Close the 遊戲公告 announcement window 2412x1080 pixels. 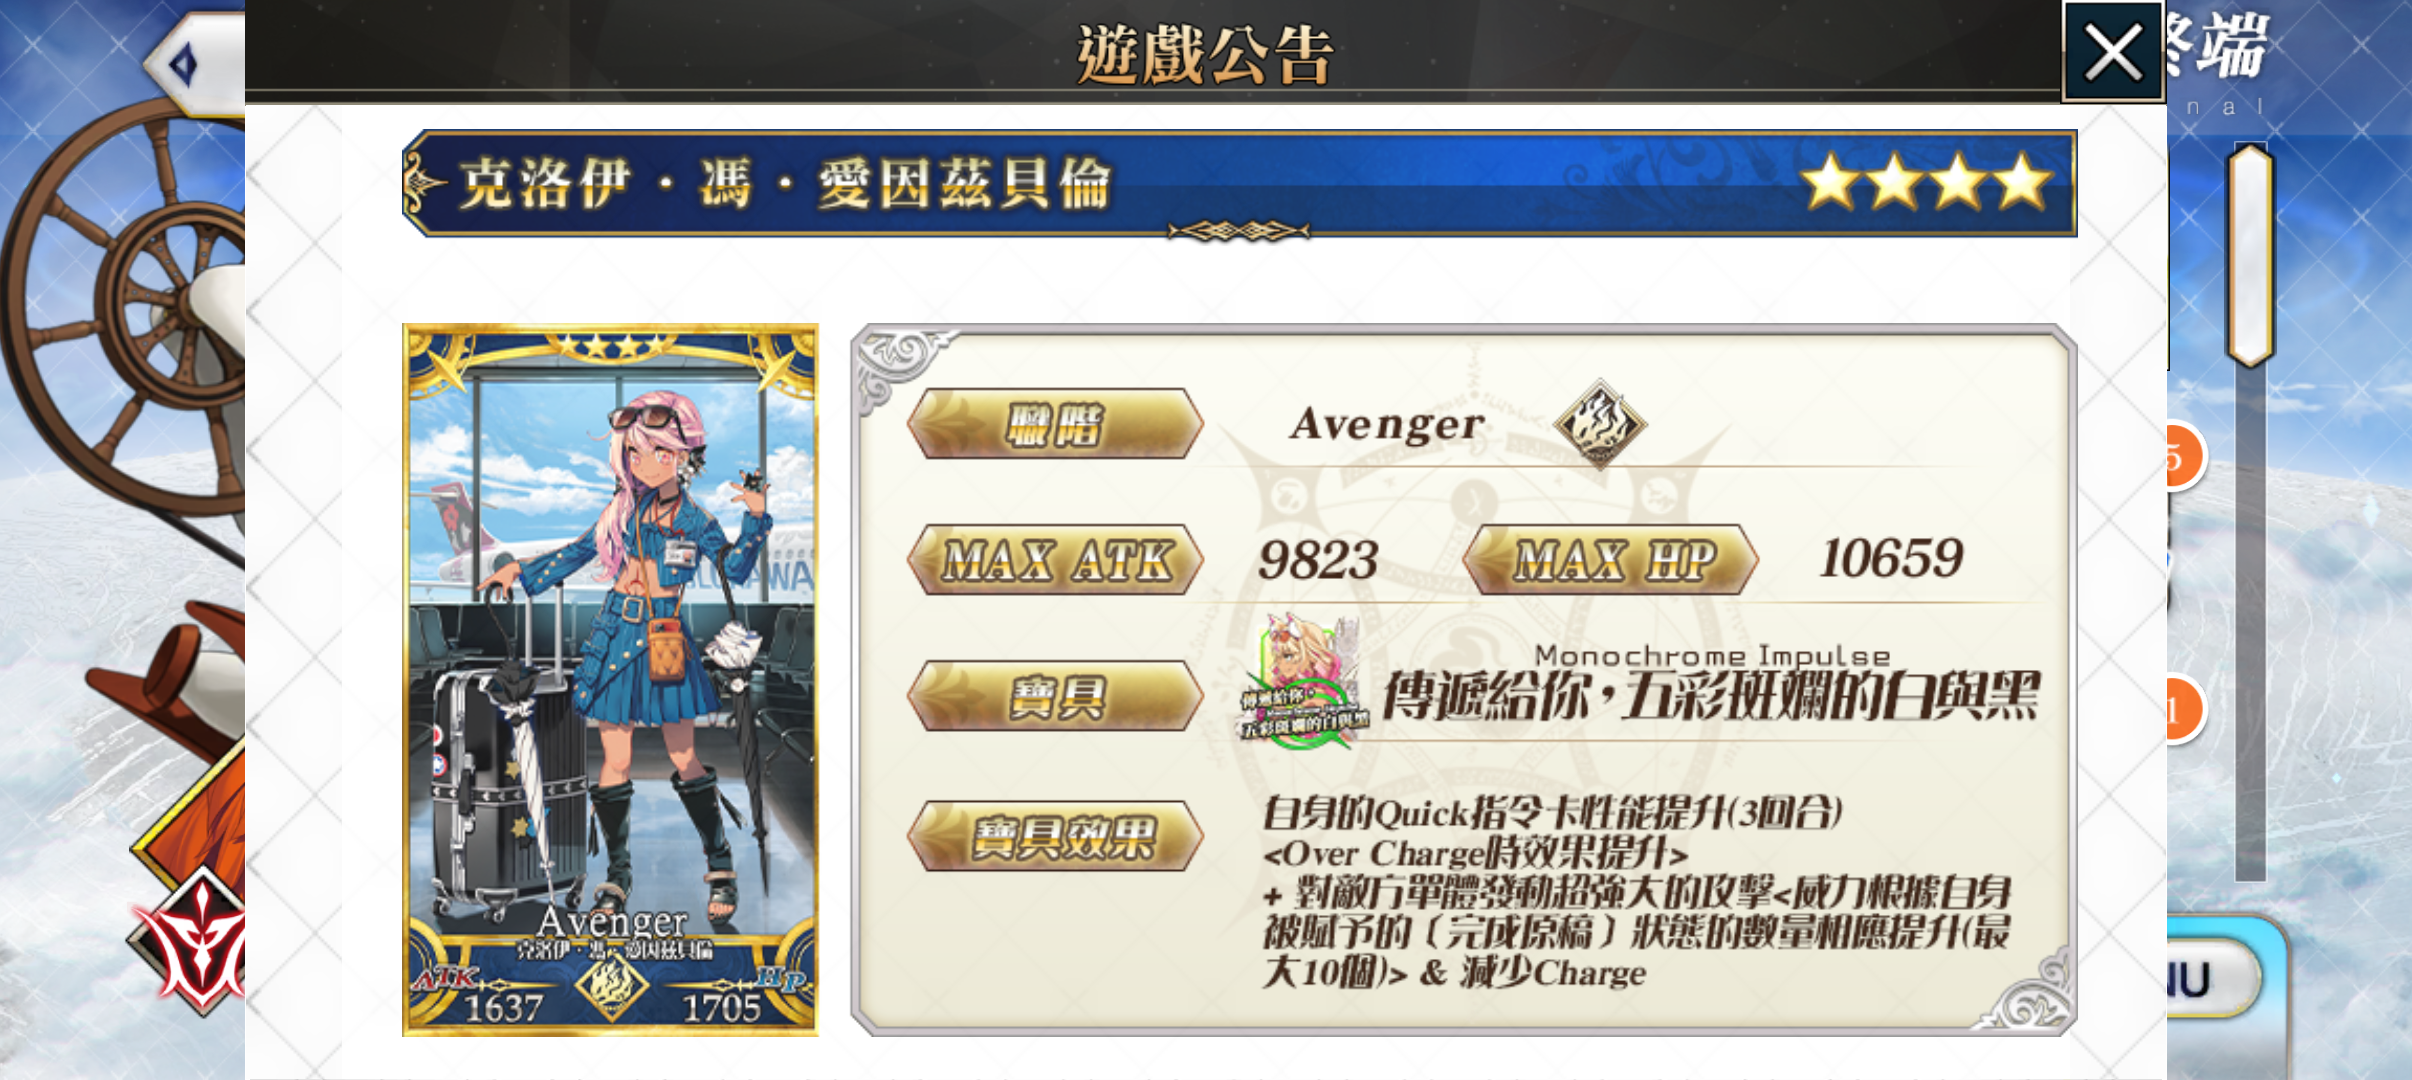click(2112, 52)
